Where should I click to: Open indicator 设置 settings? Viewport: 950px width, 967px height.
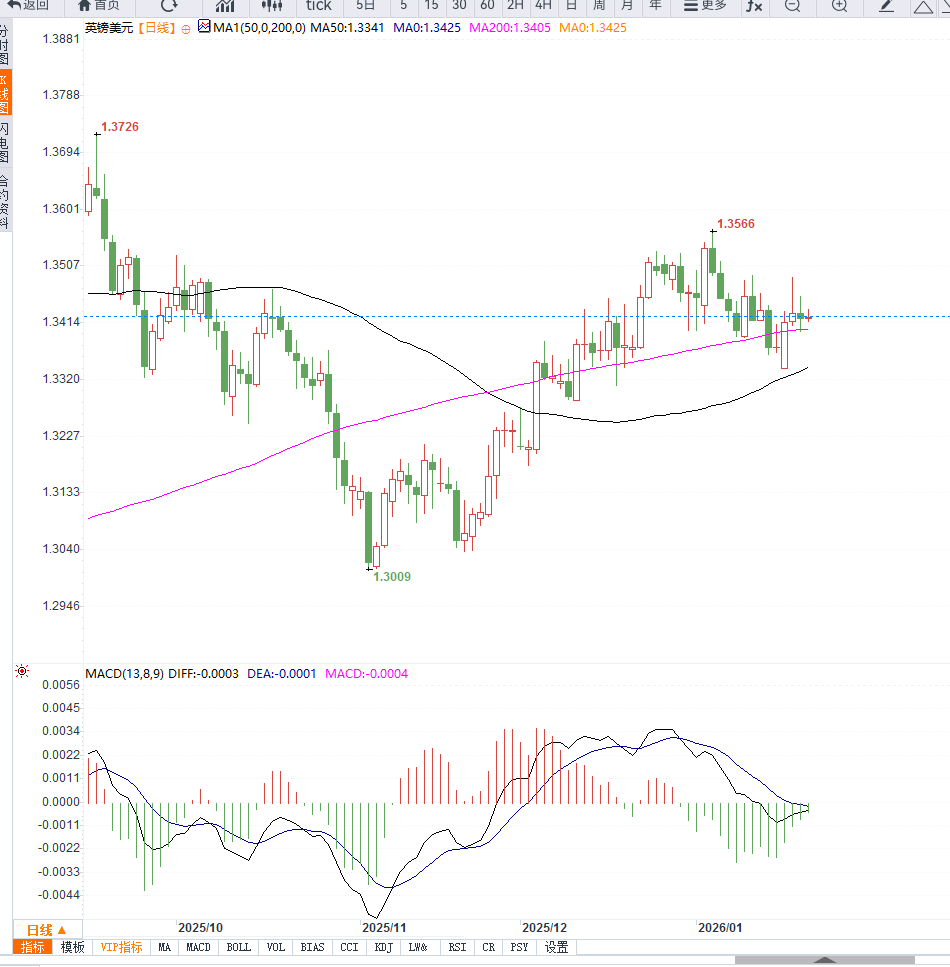[556, 947]
